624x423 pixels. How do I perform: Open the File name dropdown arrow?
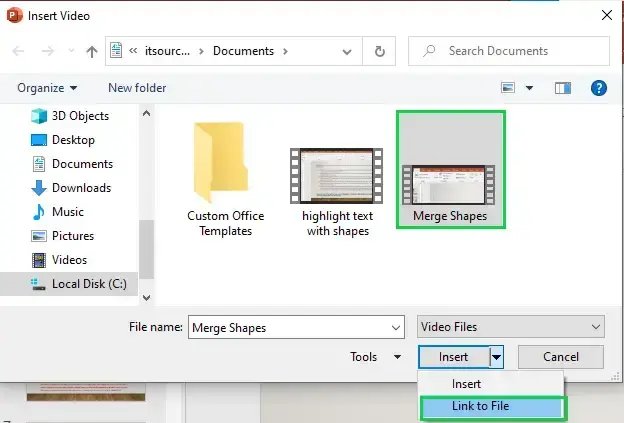click(396, 327)
